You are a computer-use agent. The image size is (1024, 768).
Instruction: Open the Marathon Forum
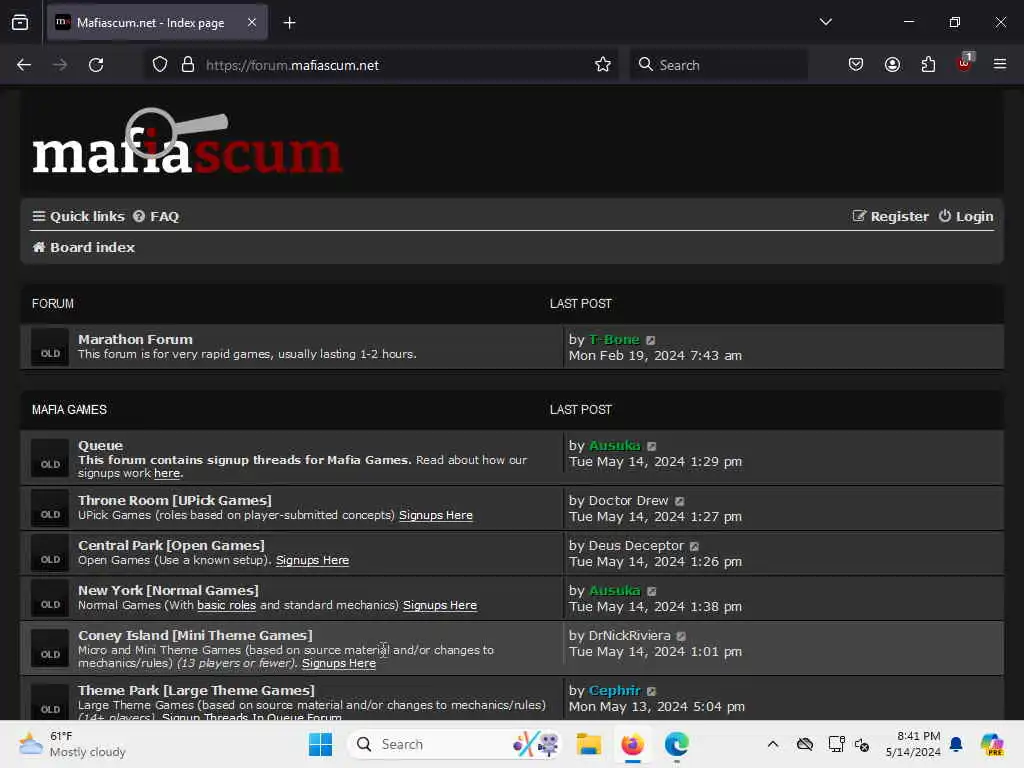(135, 340)
